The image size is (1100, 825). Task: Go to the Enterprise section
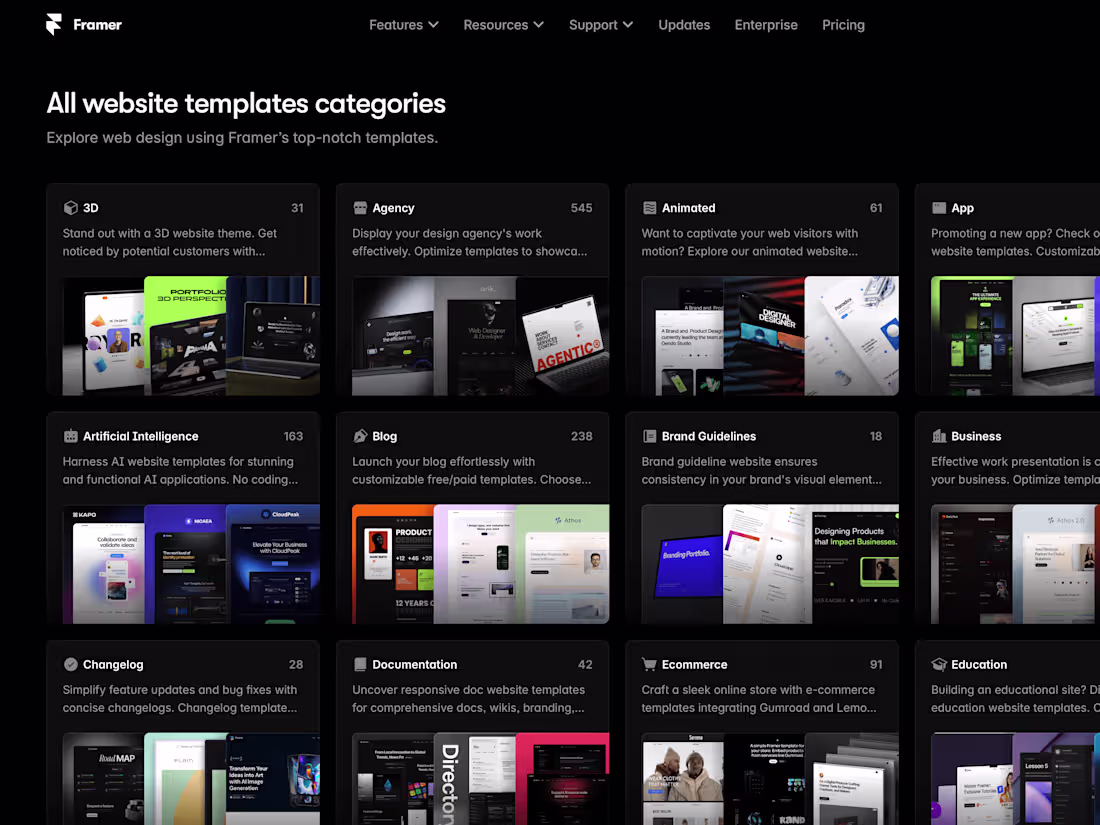pos(766,24)
